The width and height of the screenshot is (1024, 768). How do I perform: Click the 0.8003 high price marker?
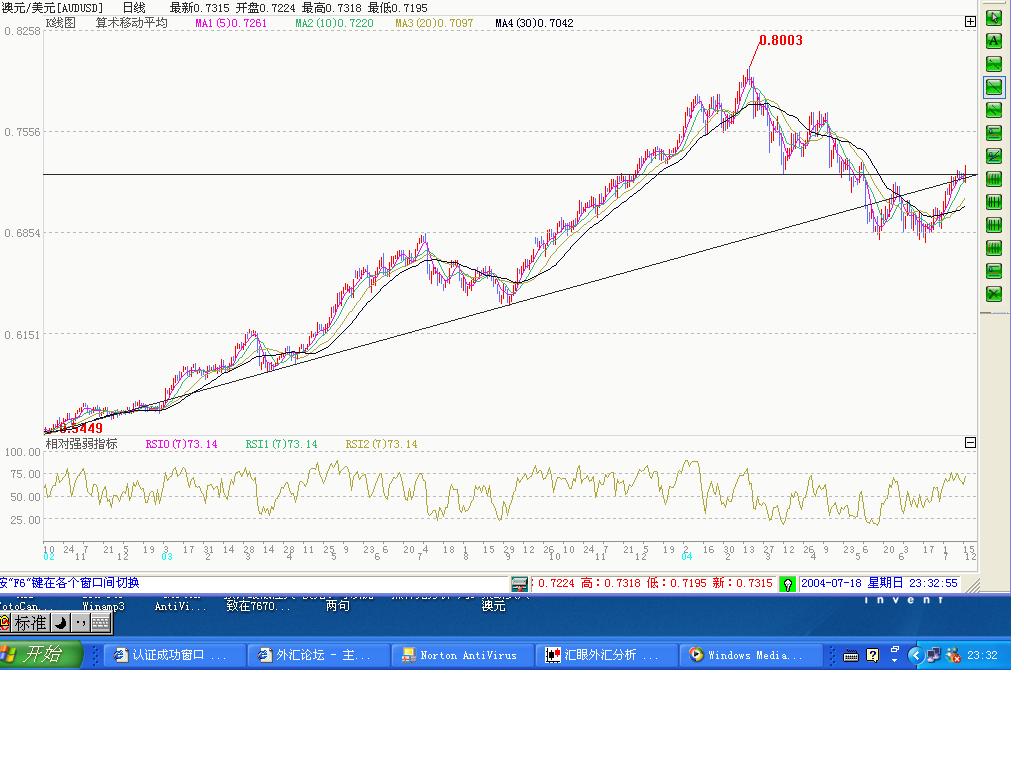(x=780, y=40)
